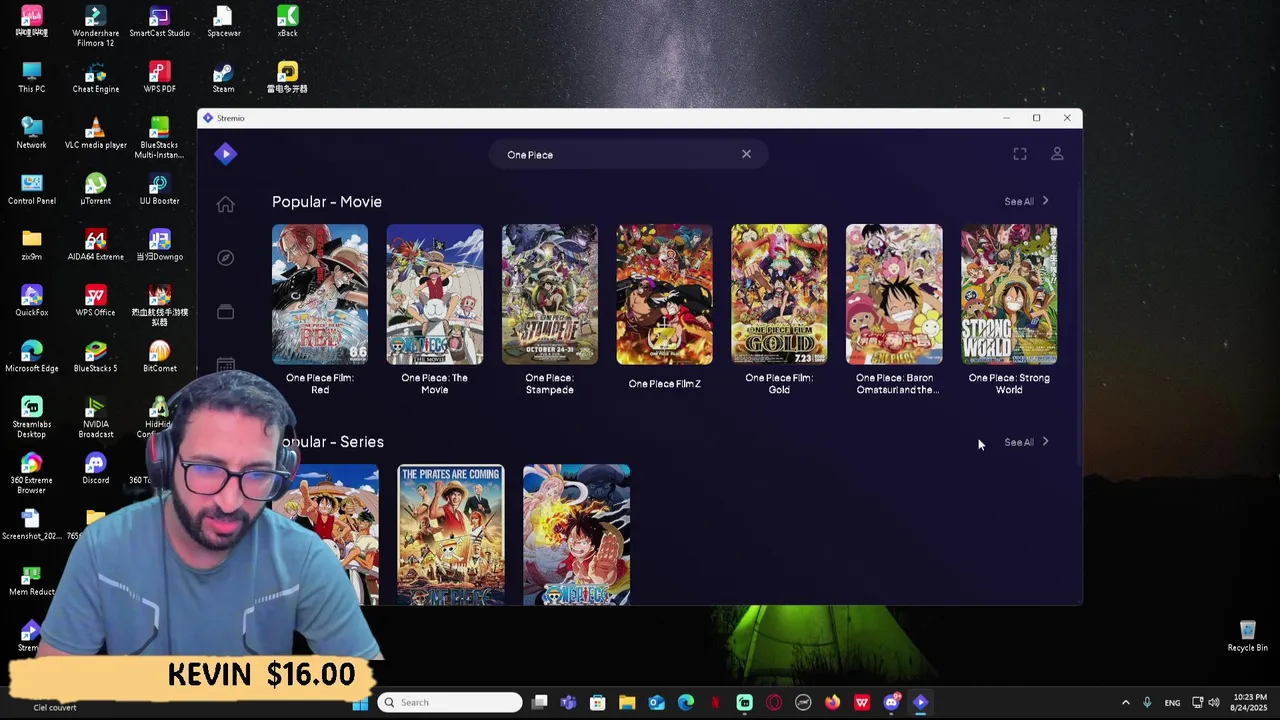Open The Pirates Are Coming series poster
Screen dimensions: 1280x720
click(451, 534)
